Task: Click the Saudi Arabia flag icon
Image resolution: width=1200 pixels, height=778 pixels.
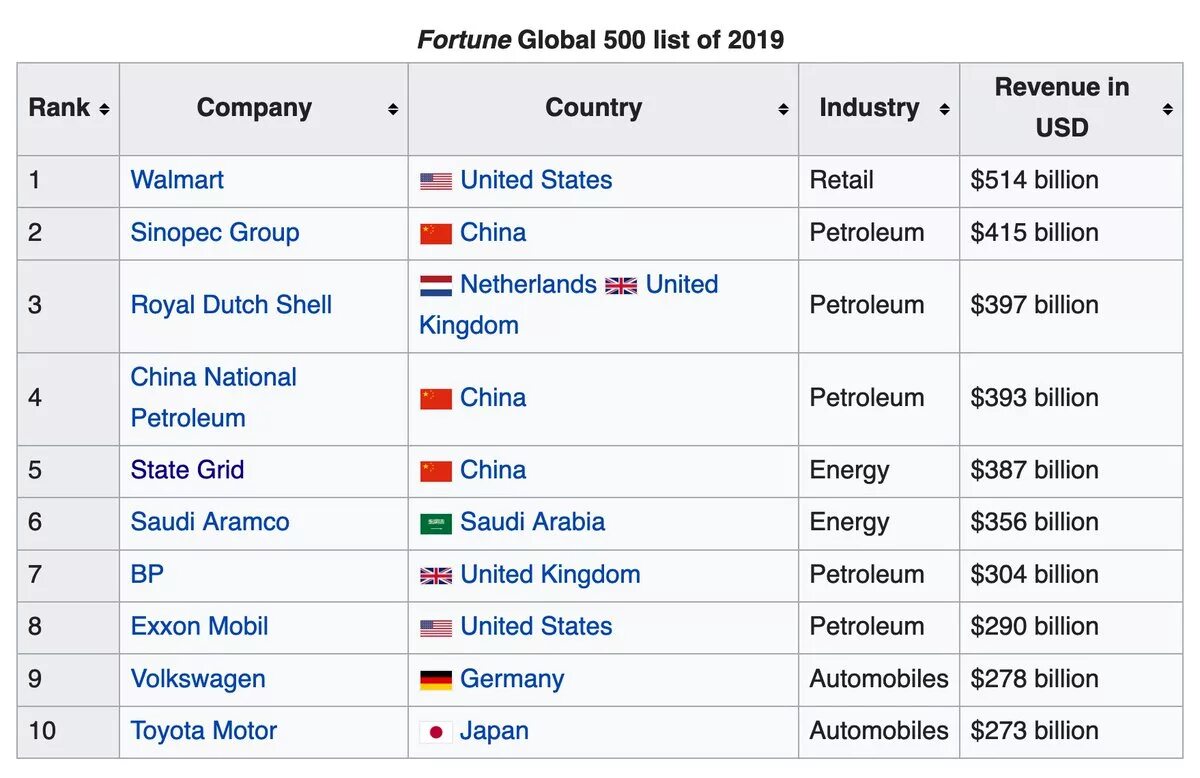Action: (x=436, y=523)
